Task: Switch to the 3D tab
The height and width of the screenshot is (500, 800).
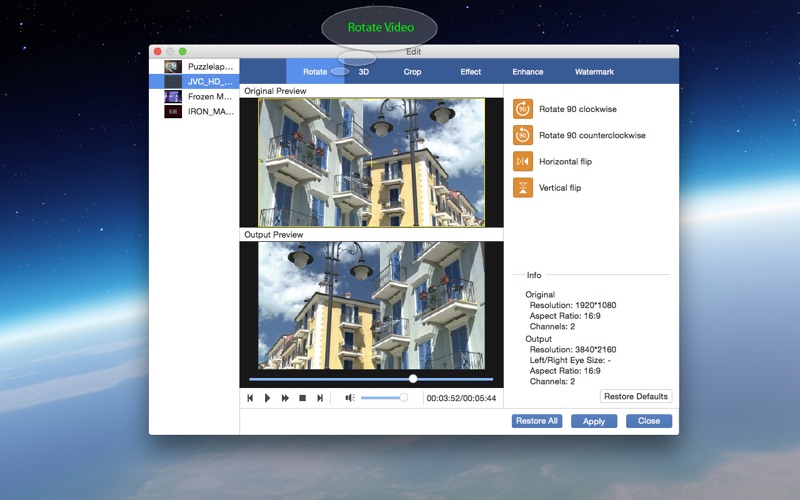Action: click(364, 72)
